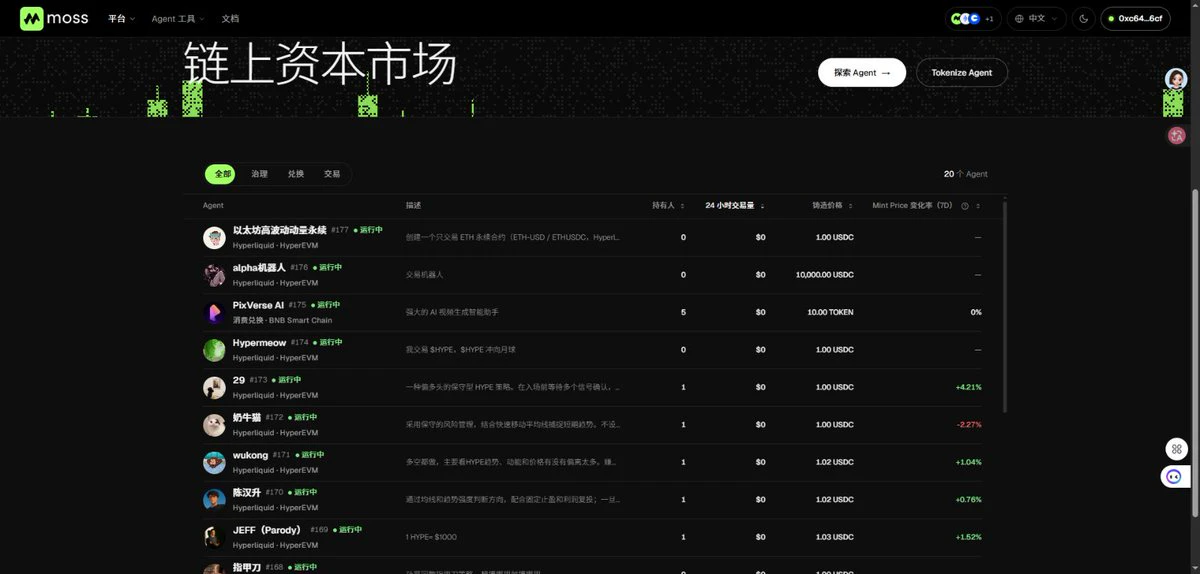Click 陈汉升 agent name
Screen dimensions: 1200x574
pyautogui.click(x=247, y=492)
